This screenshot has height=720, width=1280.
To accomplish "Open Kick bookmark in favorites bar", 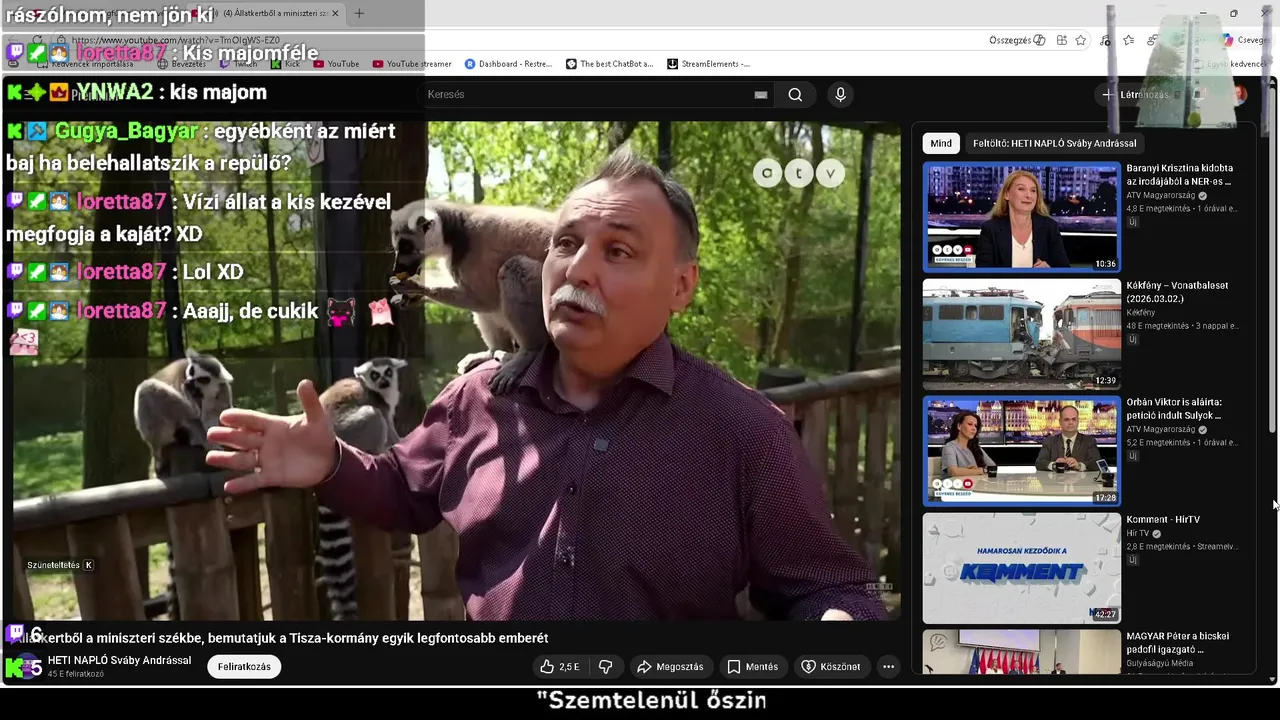I will coord(285,64).
